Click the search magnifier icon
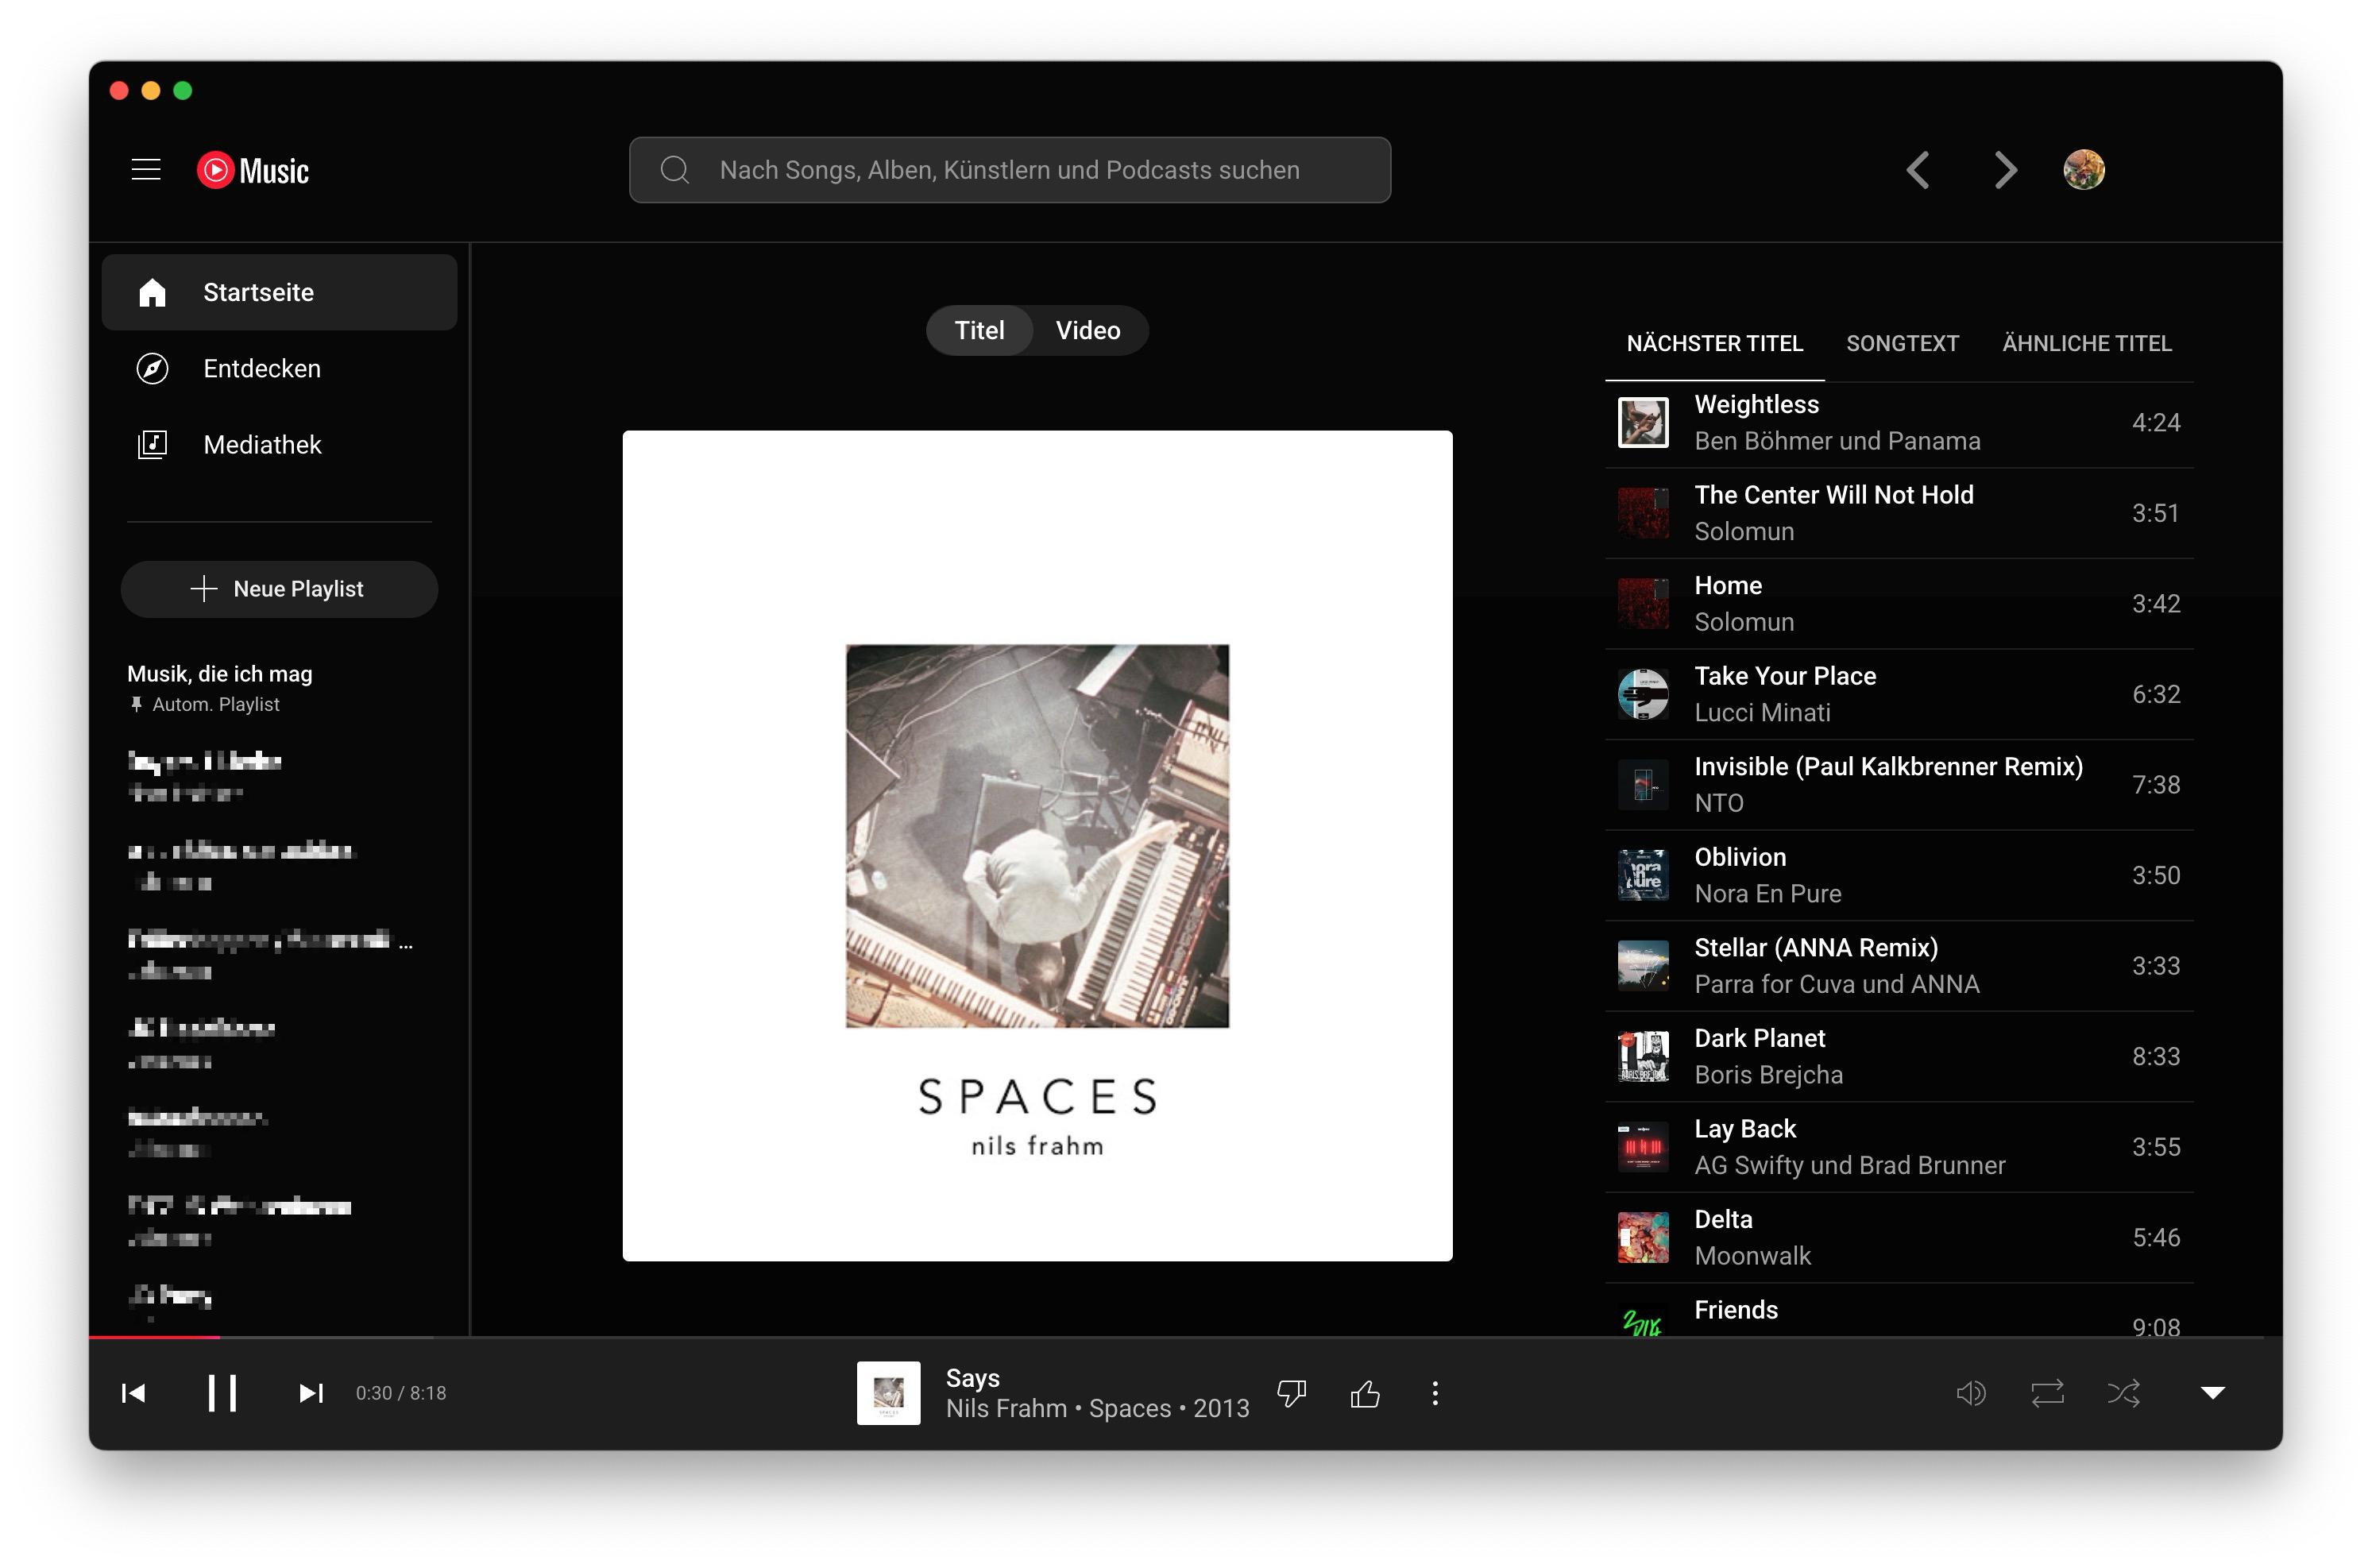Image resolution: width=2372 pixels, height=1568 pixels. [675, 170]
